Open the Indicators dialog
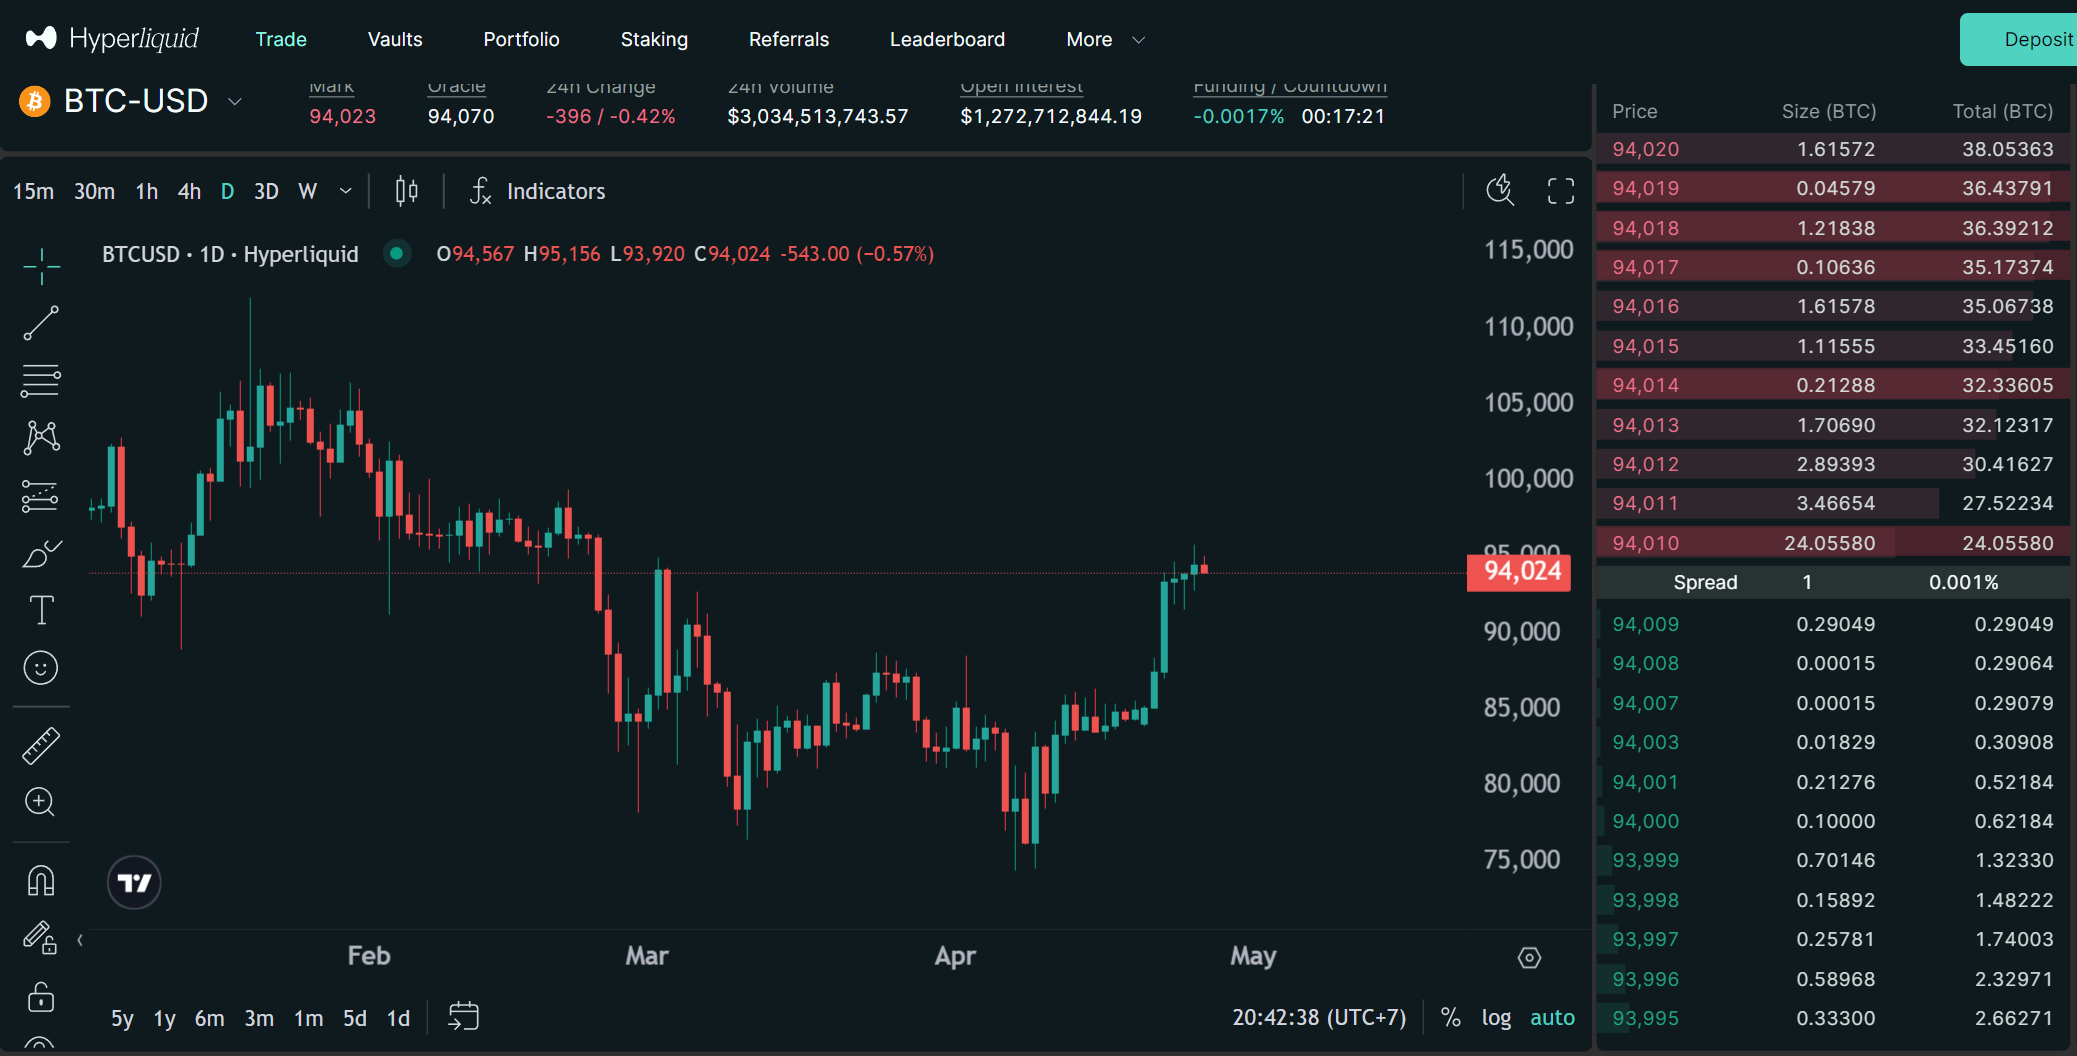The width and height of the screenshot is (2077, 1056). coord(538,191)
